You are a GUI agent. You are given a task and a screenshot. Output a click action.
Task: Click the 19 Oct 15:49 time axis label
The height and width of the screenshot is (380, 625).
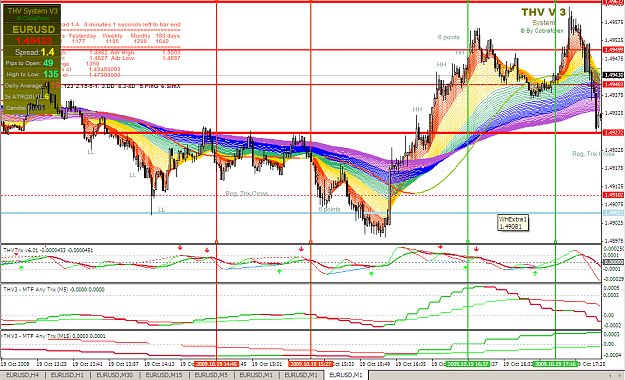pos(375,364)
